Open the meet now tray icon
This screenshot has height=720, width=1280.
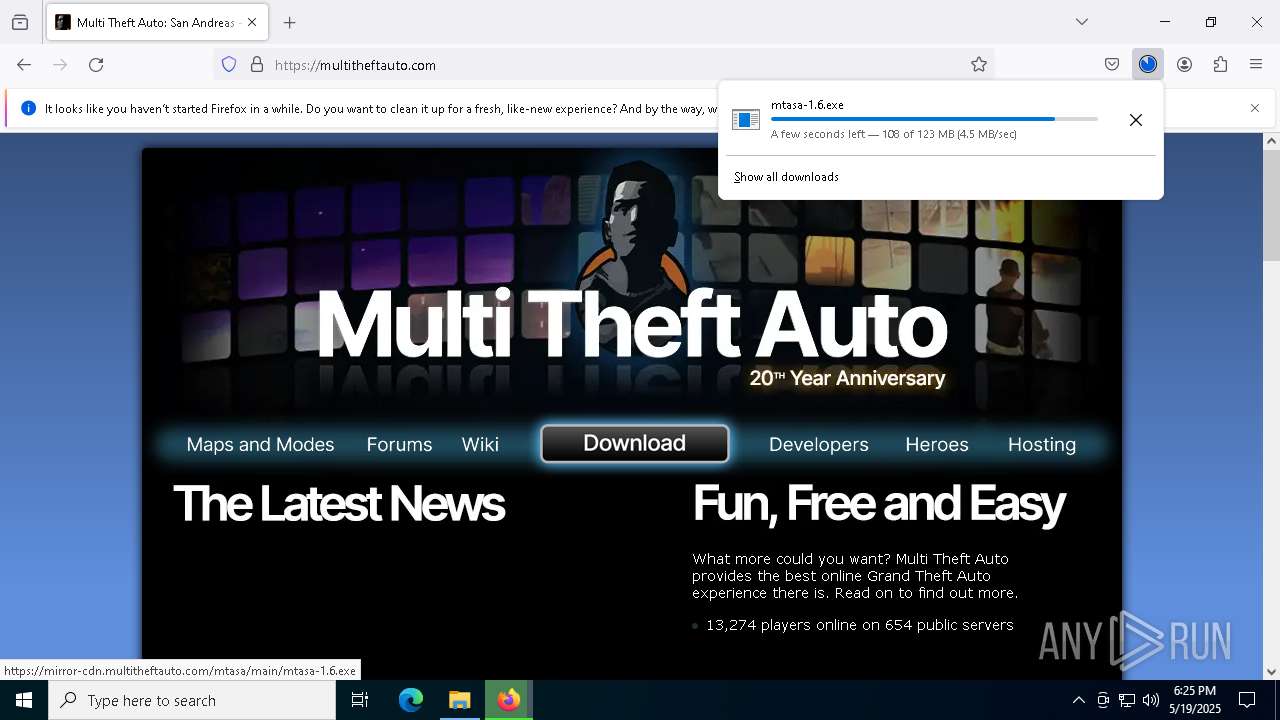1103,700
